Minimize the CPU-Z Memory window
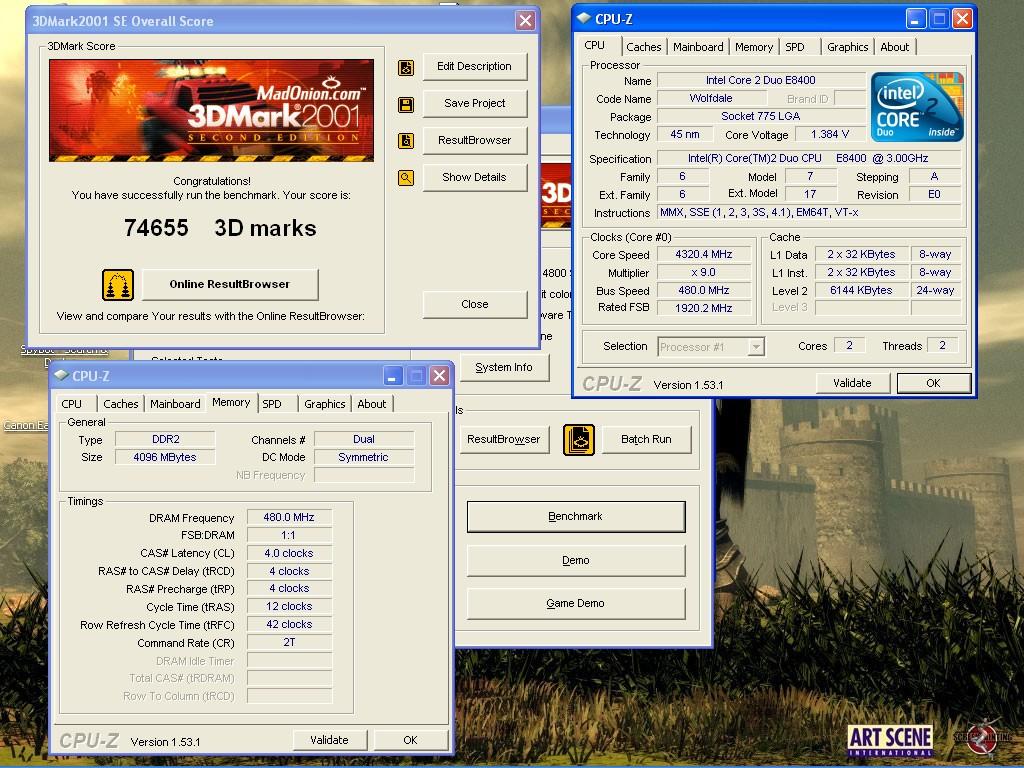Image resolution: width=1024 pixels, height=768 pixels. pyautogui.click(x=392, y=376)
